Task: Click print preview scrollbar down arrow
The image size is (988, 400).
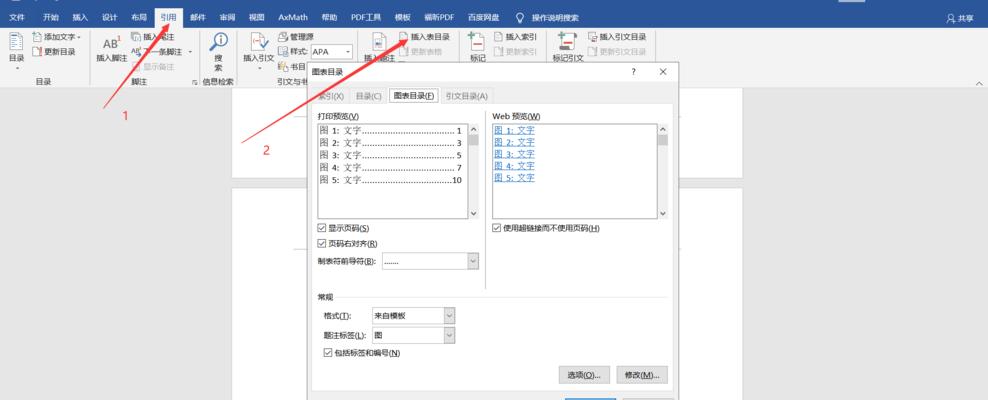Action: click(x=474, y=214)
